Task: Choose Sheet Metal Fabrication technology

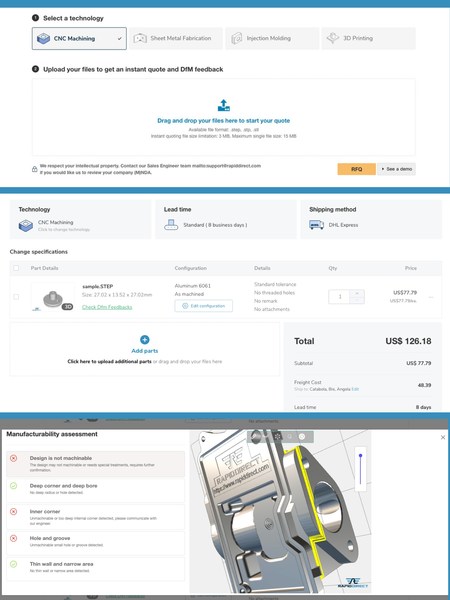Action: coord(176,38)
